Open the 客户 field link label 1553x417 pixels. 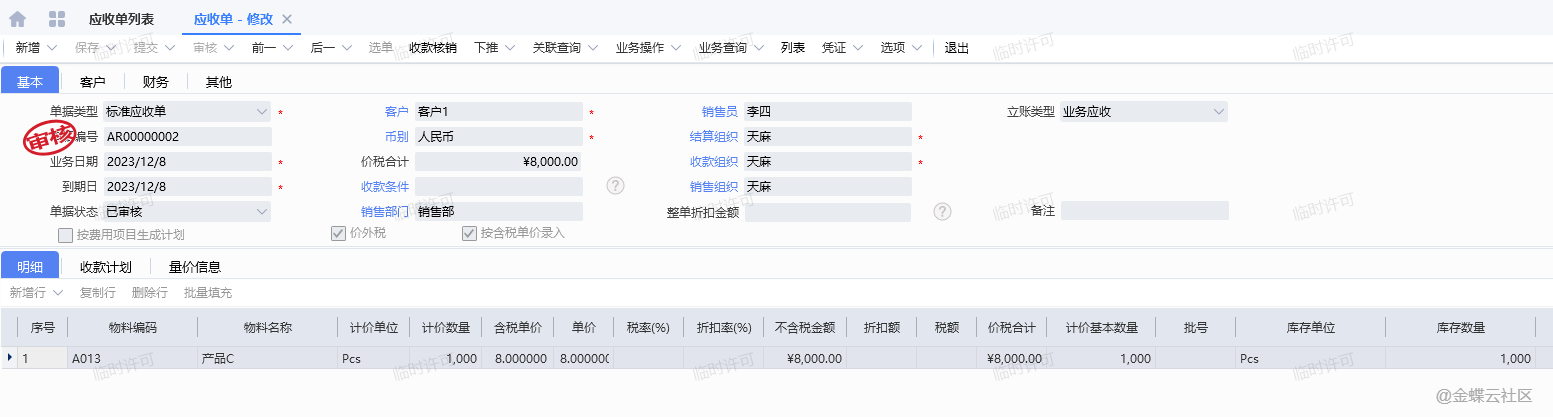tap(396, 111)
